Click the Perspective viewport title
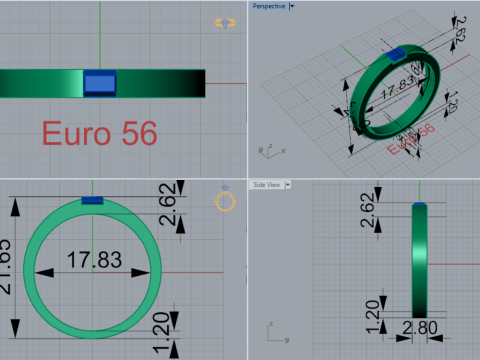 pyautogui.click(x=269, y=6)
